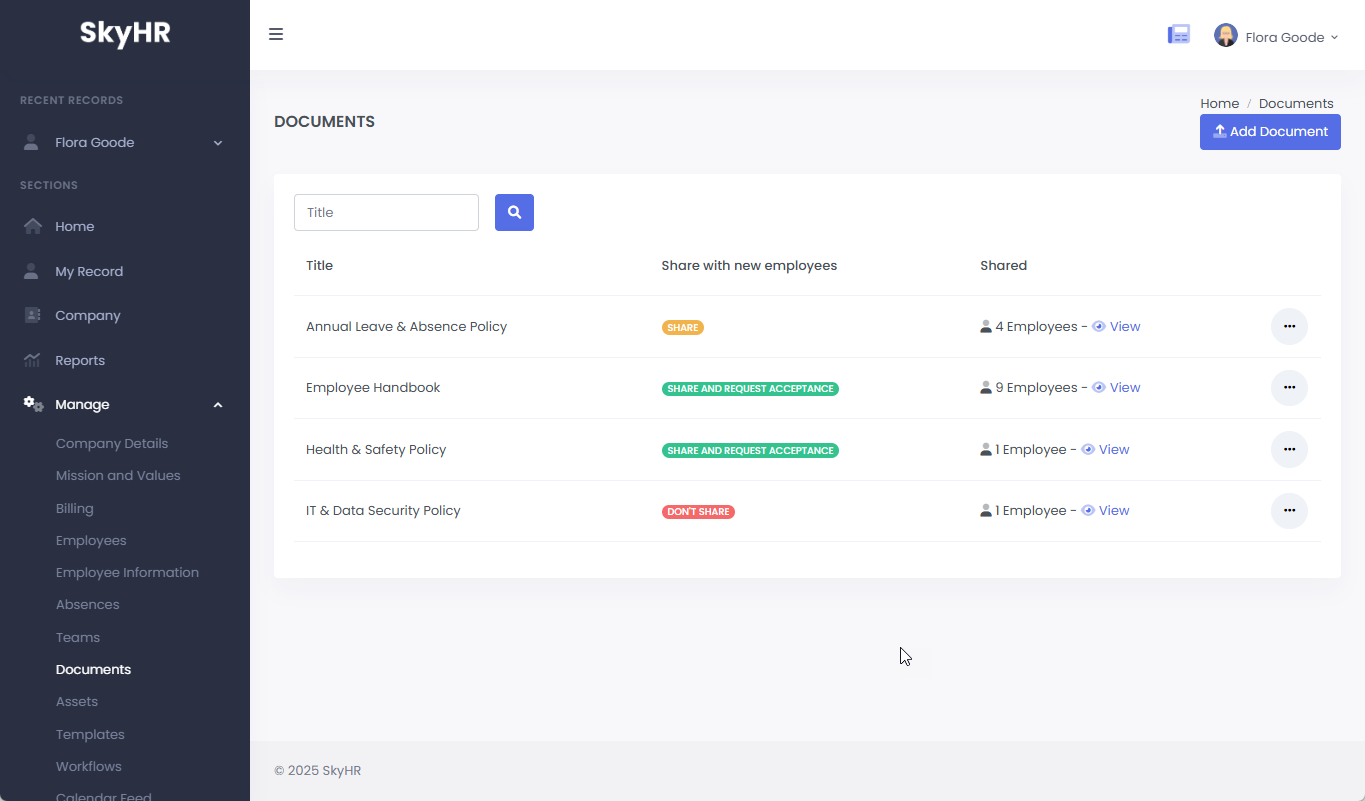Open the news feed icon in header
Screen dimensions: 1365x801
click(1179, 35)
